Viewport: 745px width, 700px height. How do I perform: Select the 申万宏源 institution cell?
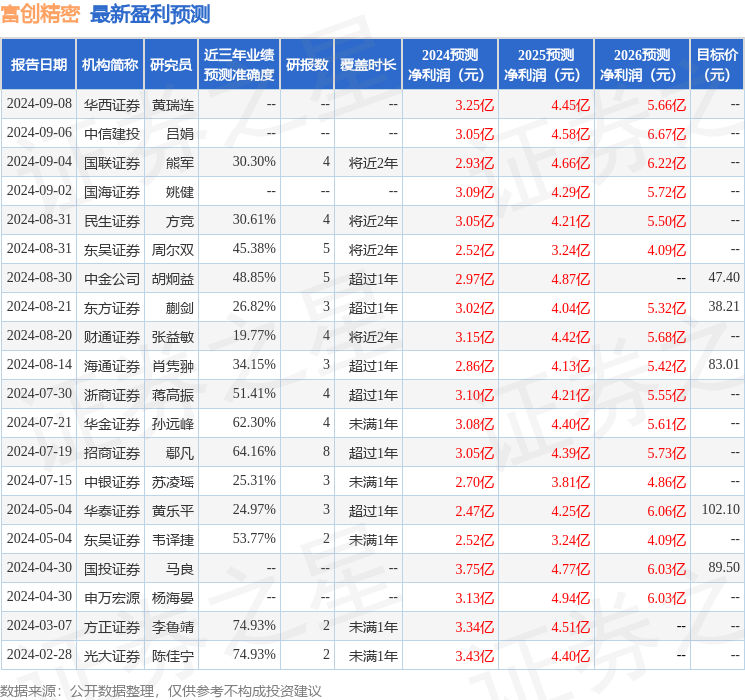pyautogui.click(x=112, y=598)
